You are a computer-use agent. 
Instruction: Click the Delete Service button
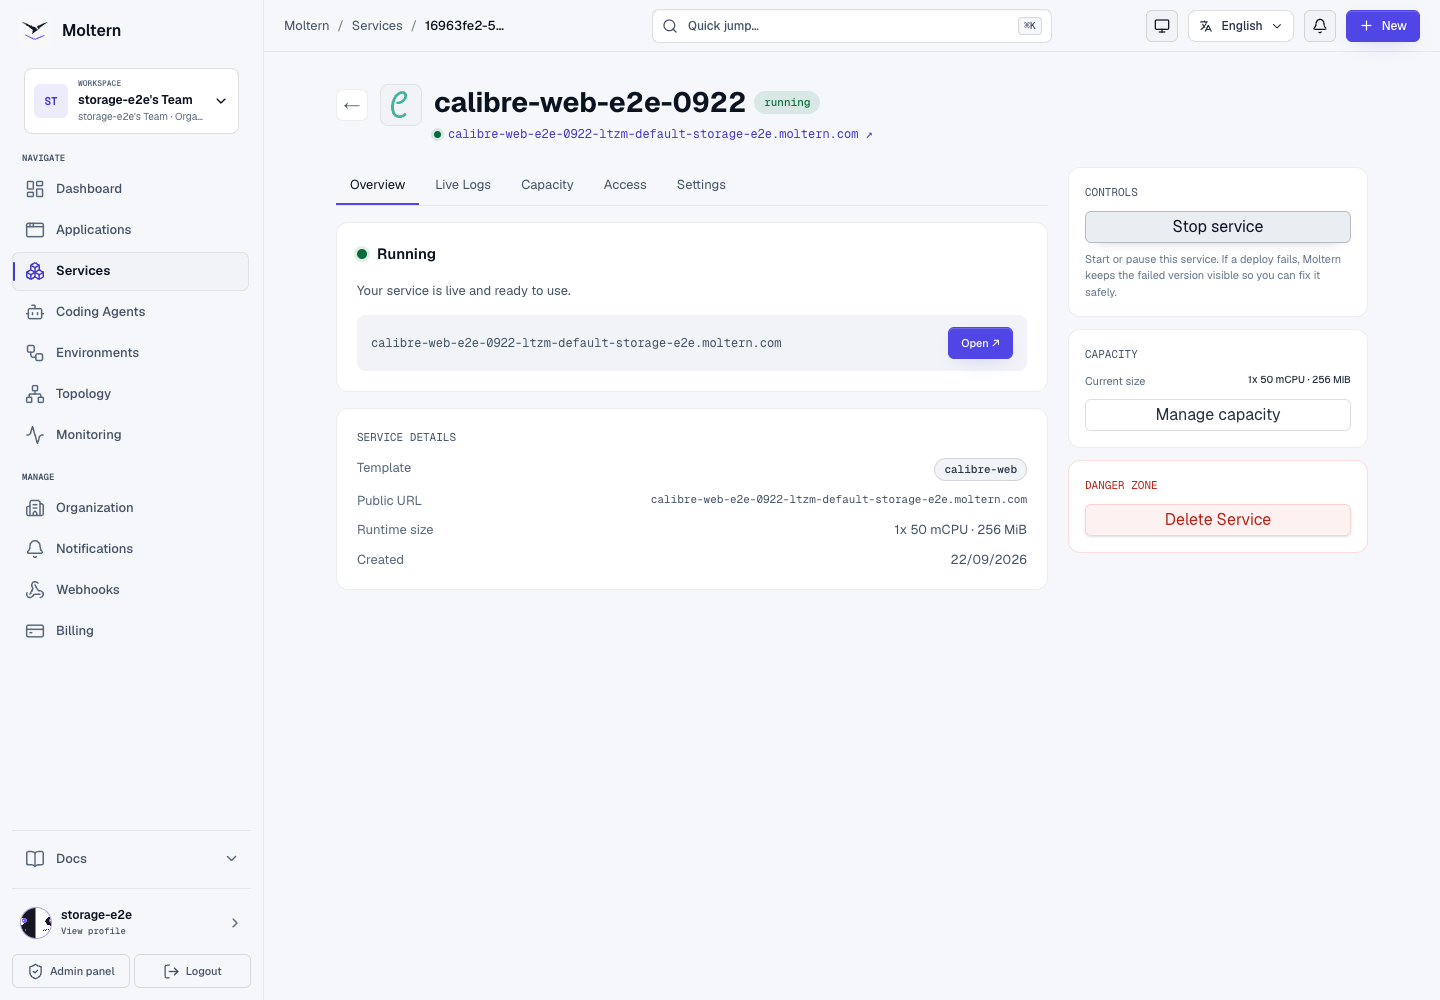1218,520
